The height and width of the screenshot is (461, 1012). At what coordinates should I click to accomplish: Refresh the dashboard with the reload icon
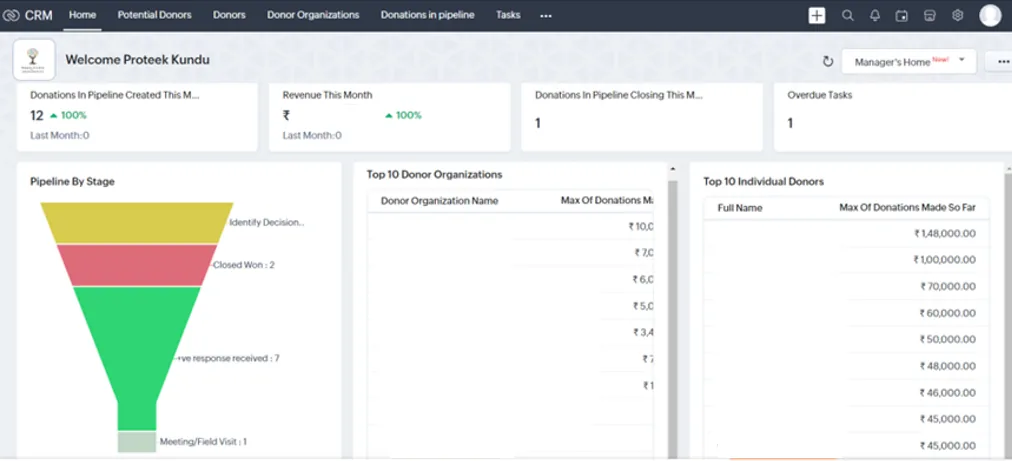coord(827,61)
